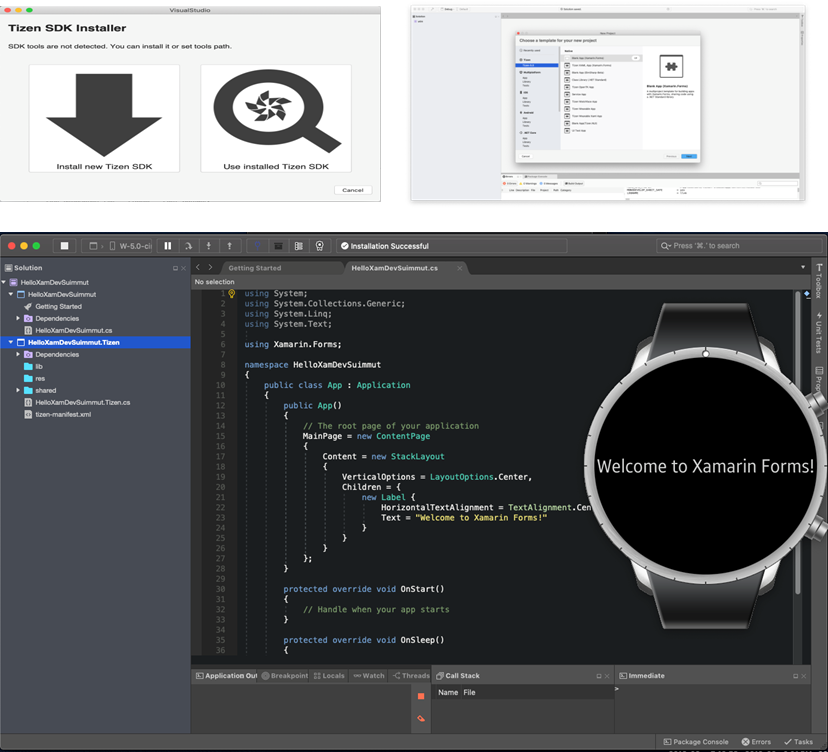This screenshot has width=828, height=752.
Task: Open the Locals debug tab
Action: pos(329,676)
